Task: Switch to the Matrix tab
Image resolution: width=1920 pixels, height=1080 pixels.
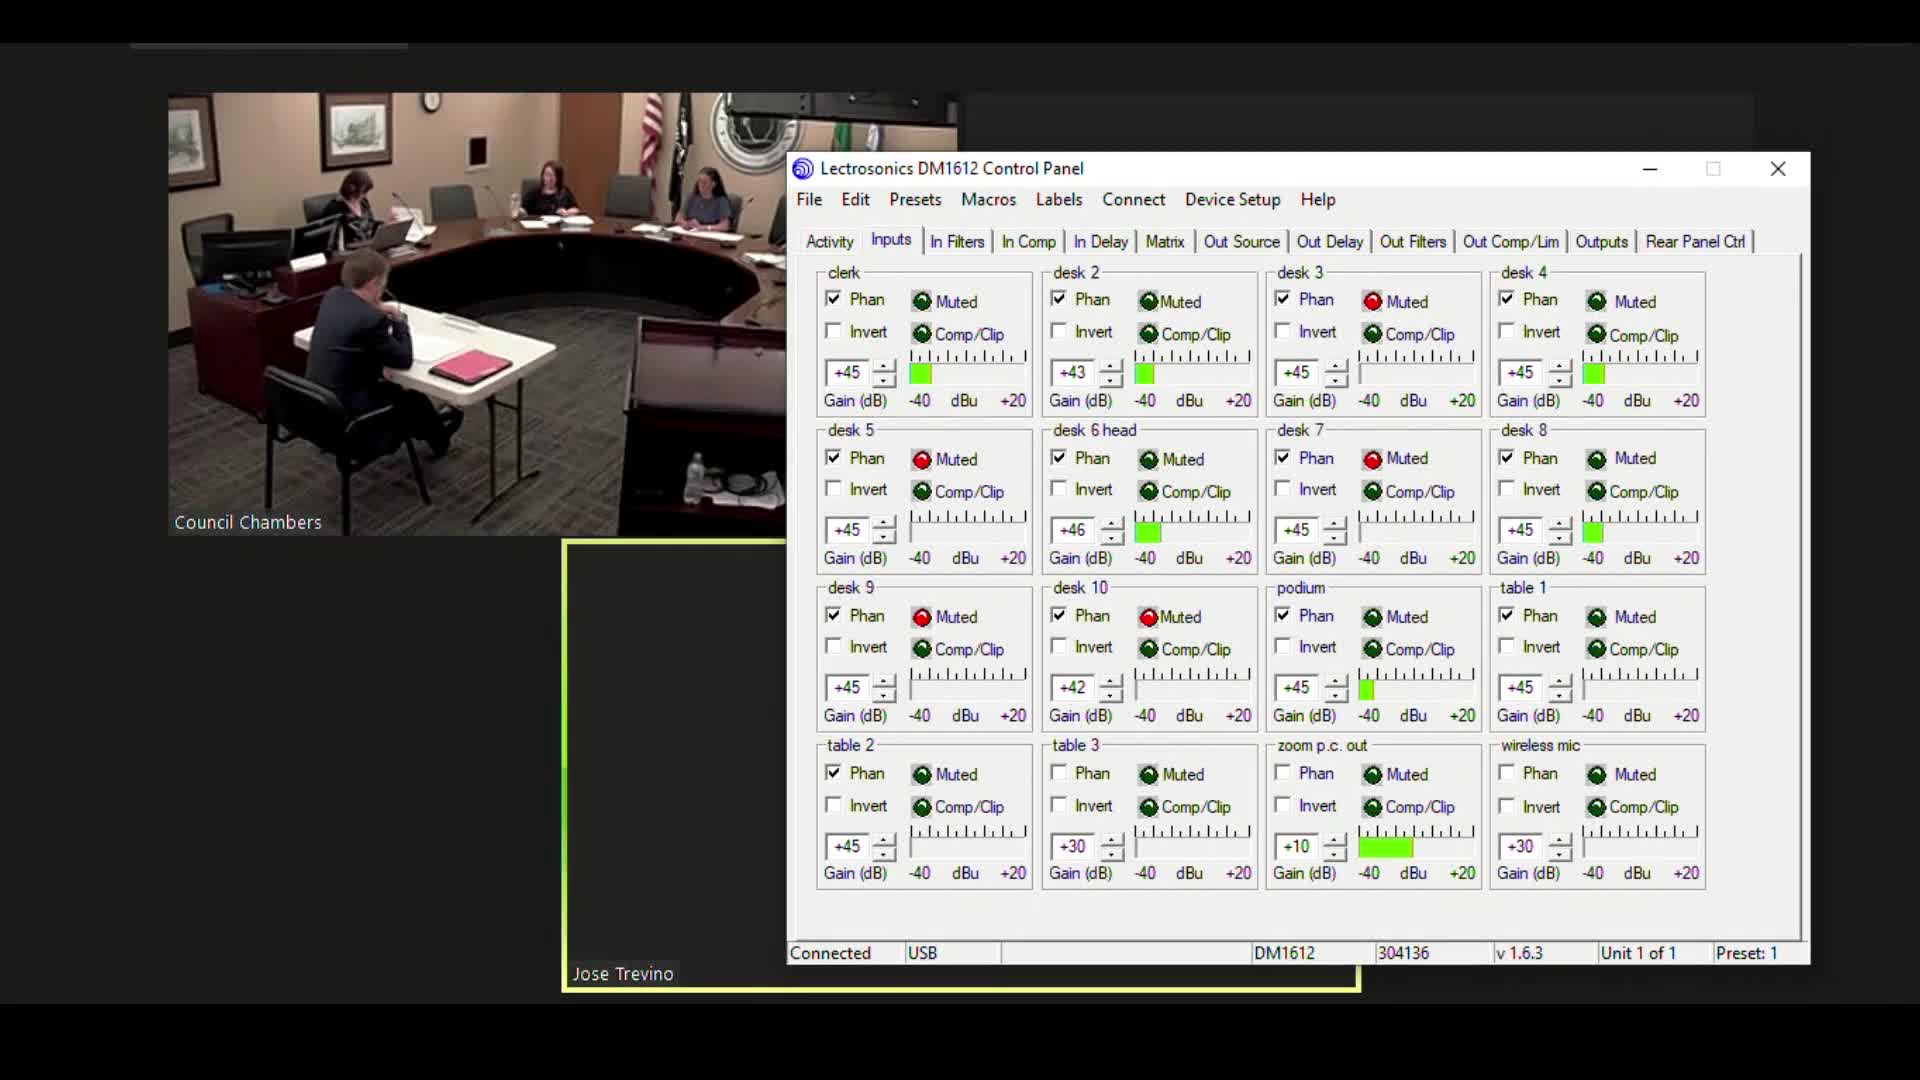Action: pyautogui.click(x=1164, y=241)
